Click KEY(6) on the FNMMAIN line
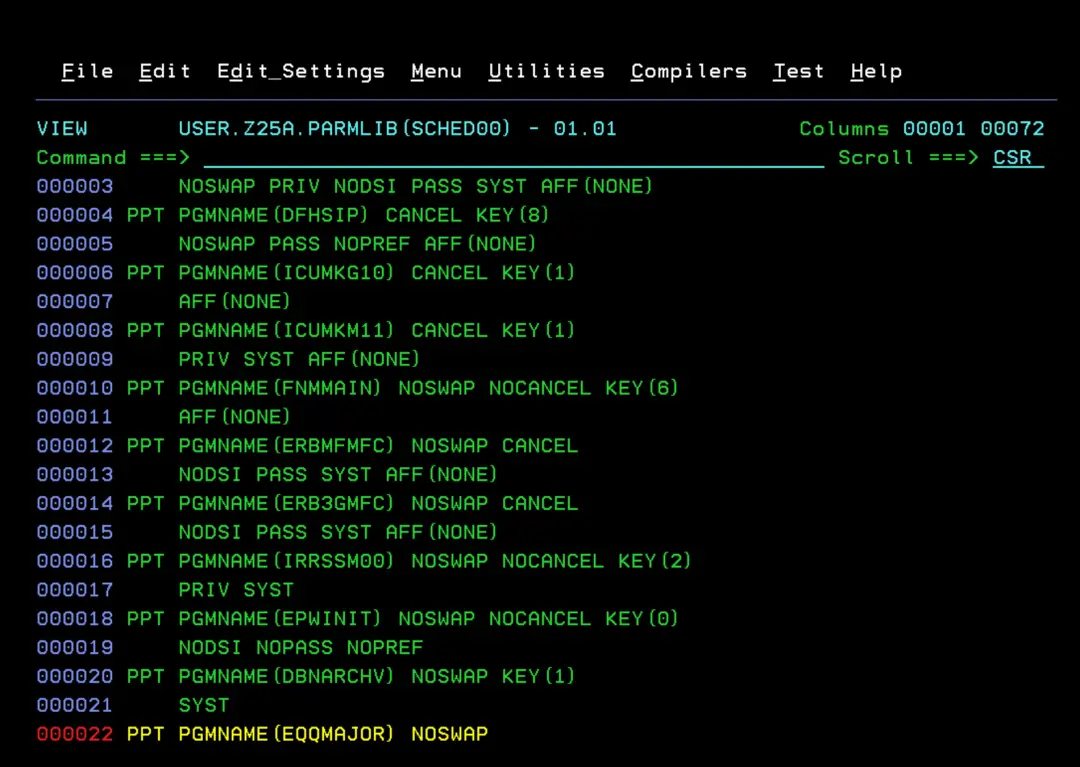1080x767 pixels. coord(642,389)
